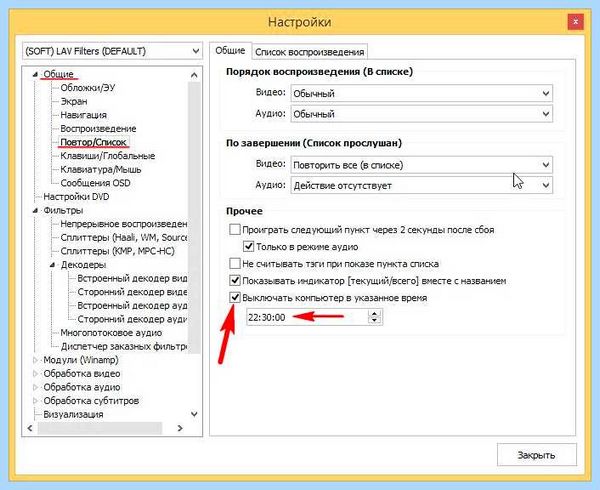Viewport: 600px width, 490px height.
Task: Enable Не считывать тэги checkbox
Action: (235, 264)
